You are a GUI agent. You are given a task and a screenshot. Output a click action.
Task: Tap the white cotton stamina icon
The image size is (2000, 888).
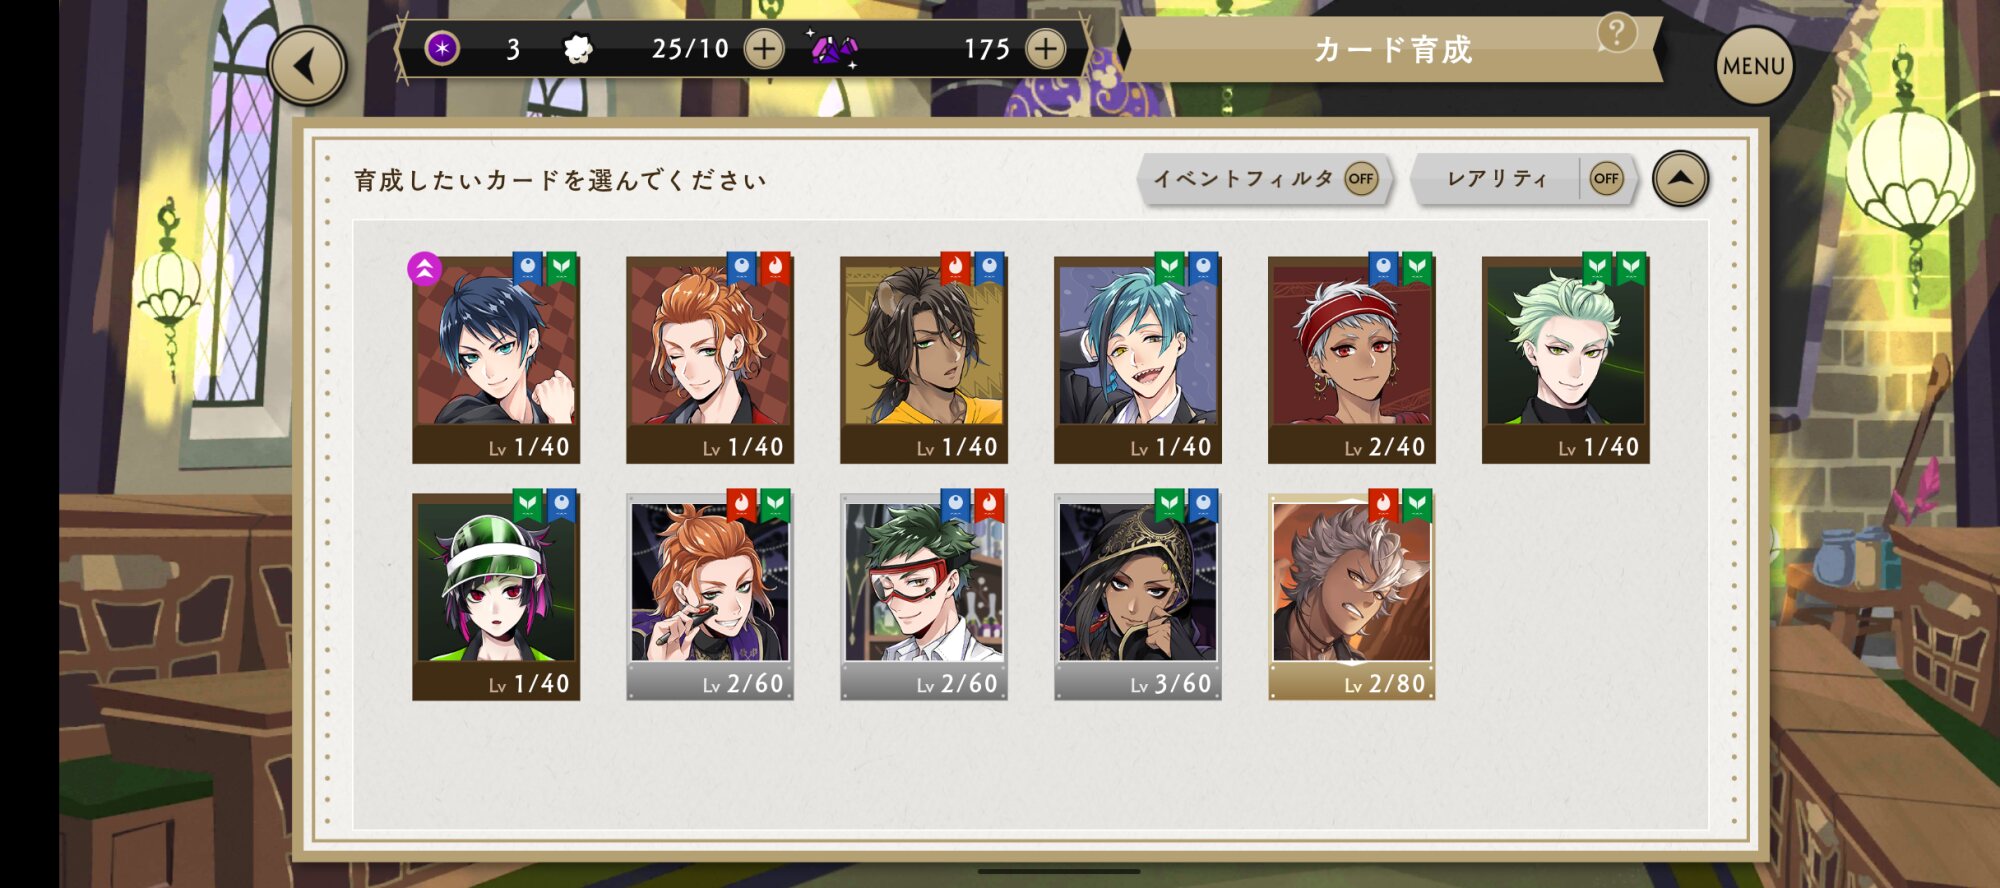(x=578, y=49)
